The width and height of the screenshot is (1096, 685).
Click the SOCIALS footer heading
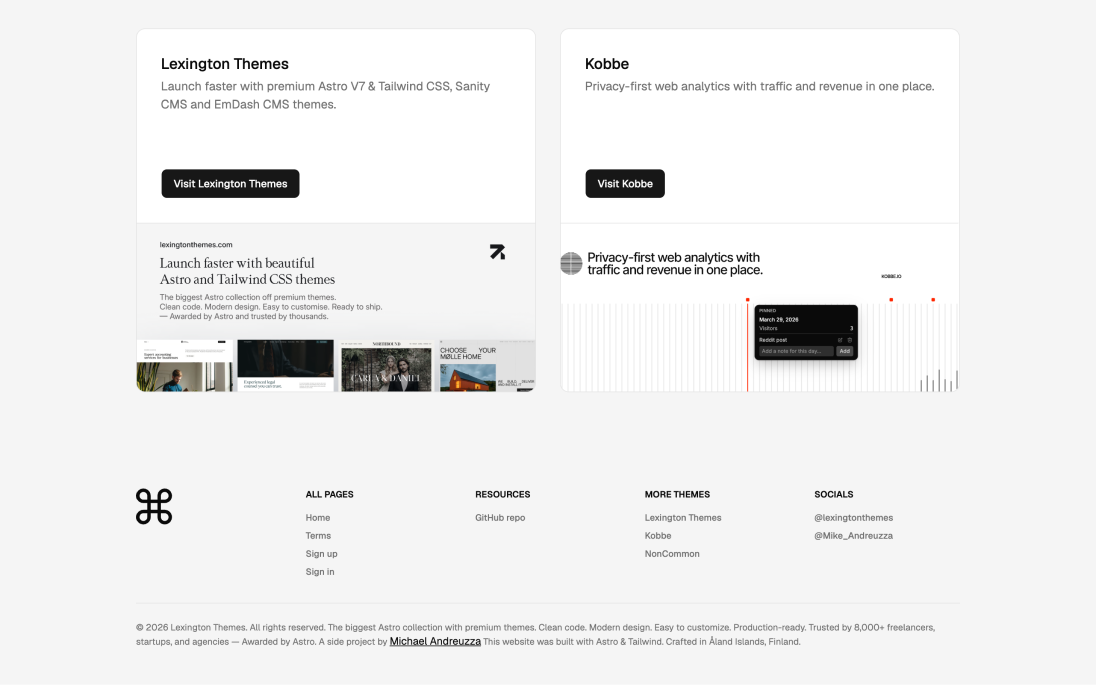(833, 494)
